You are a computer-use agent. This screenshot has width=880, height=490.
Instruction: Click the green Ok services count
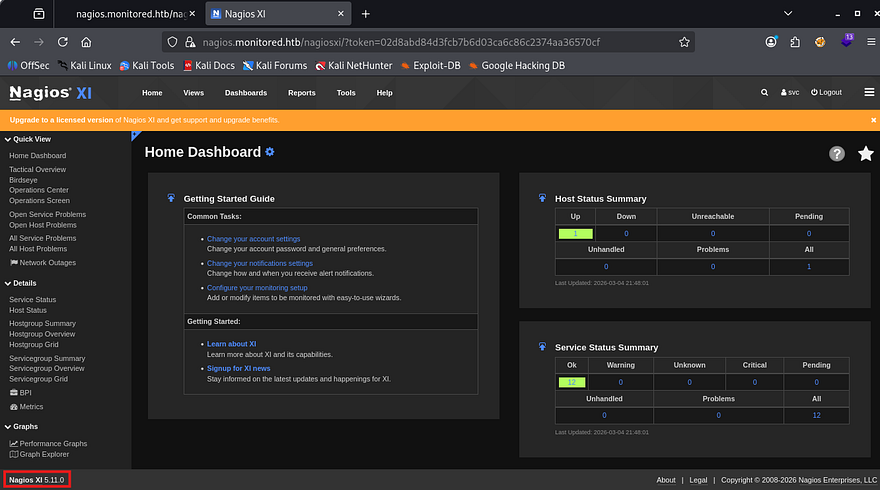pos(571,382)
